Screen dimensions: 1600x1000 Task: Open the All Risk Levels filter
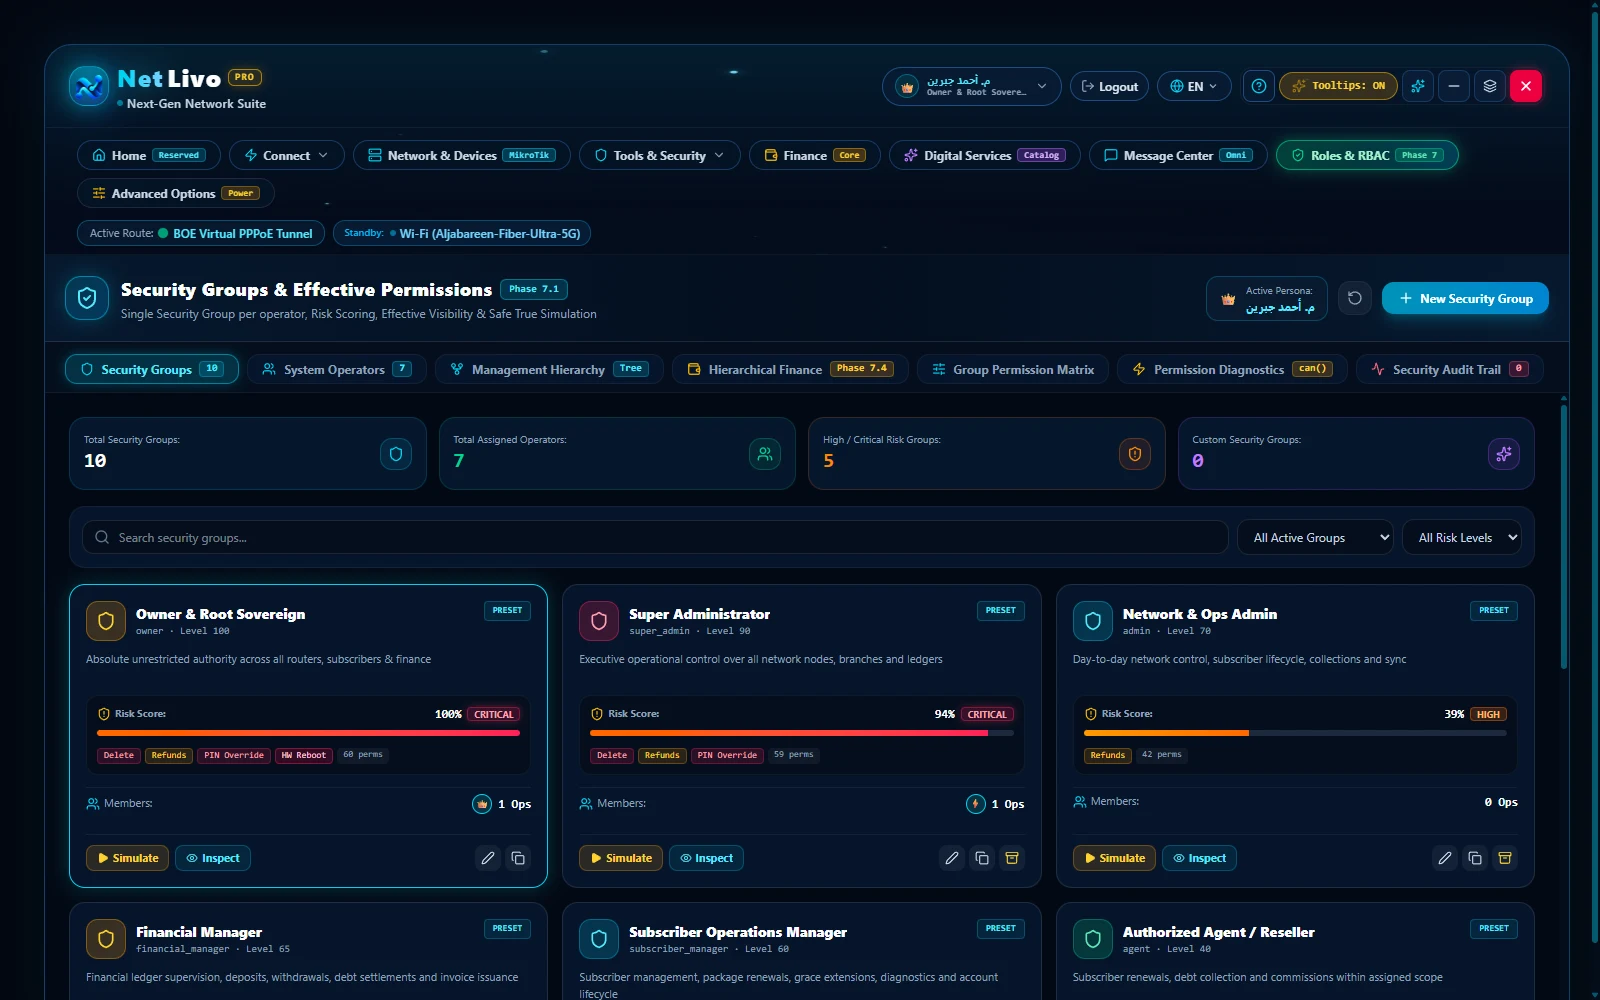1463,537
